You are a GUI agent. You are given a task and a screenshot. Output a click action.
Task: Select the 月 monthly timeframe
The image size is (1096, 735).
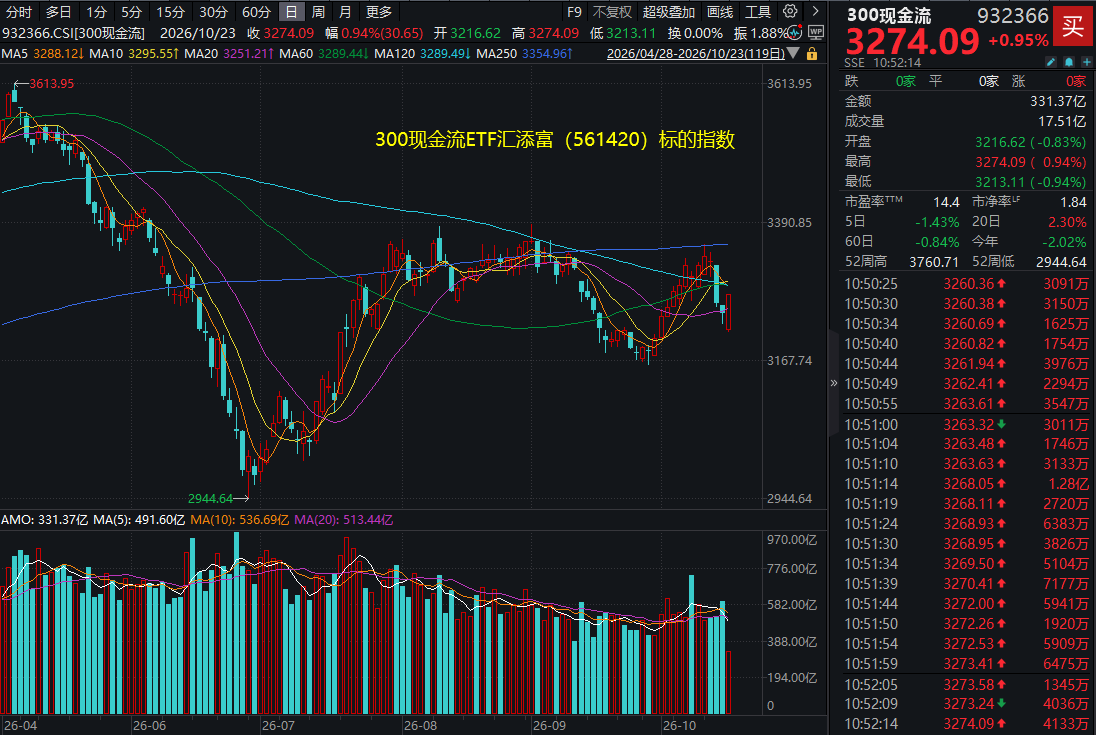point(345,12)
